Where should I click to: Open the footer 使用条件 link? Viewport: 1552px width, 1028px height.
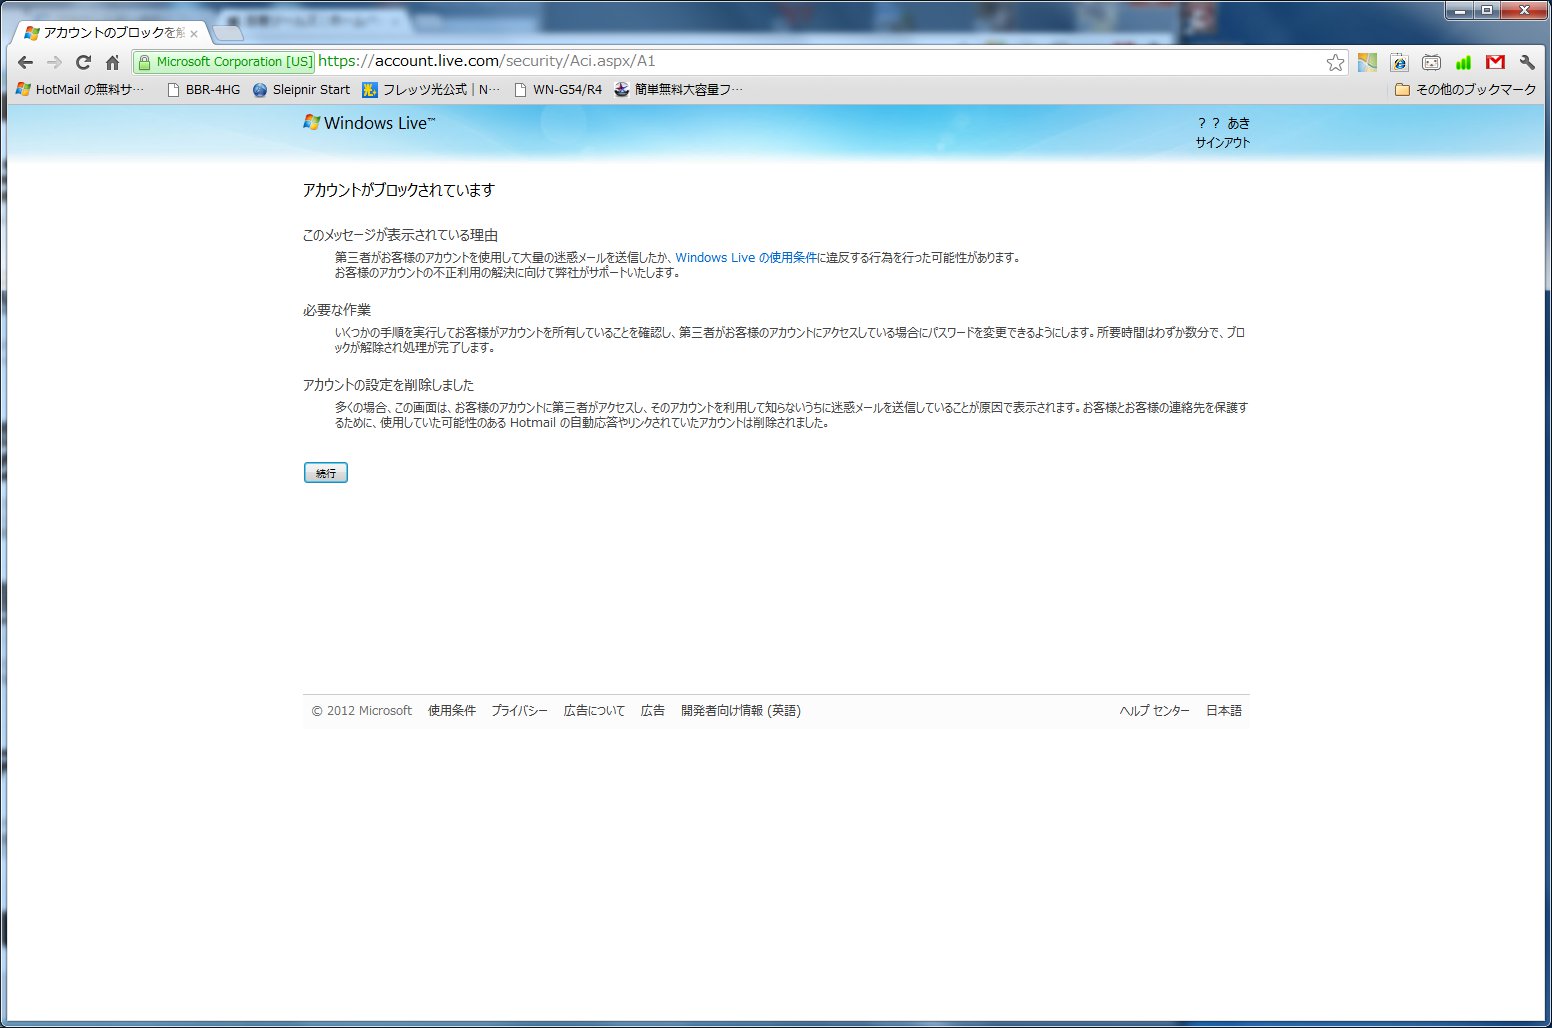point(452,711)
